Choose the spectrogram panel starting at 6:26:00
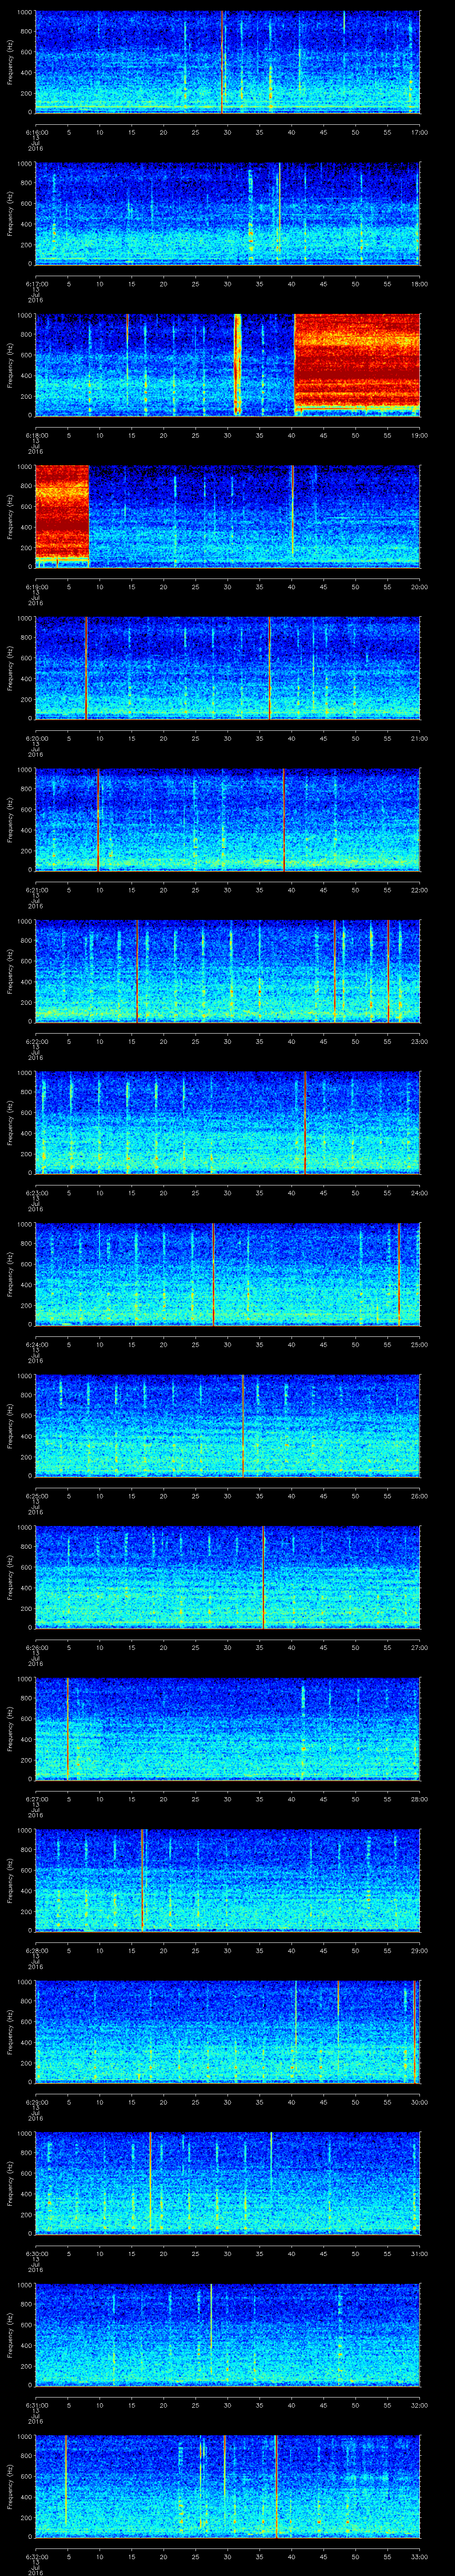Image resolution: width=455 pixels, height=2576 pixels. (227, 1577)
